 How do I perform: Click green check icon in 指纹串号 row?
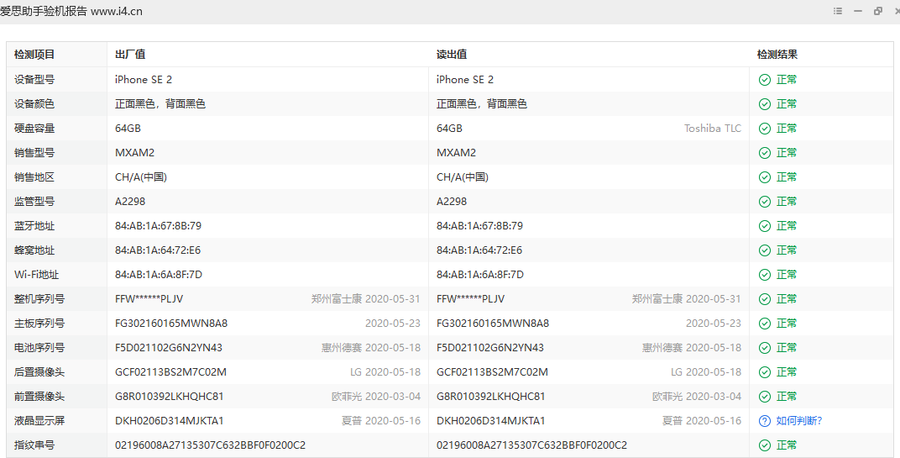(x=765, y=445)
